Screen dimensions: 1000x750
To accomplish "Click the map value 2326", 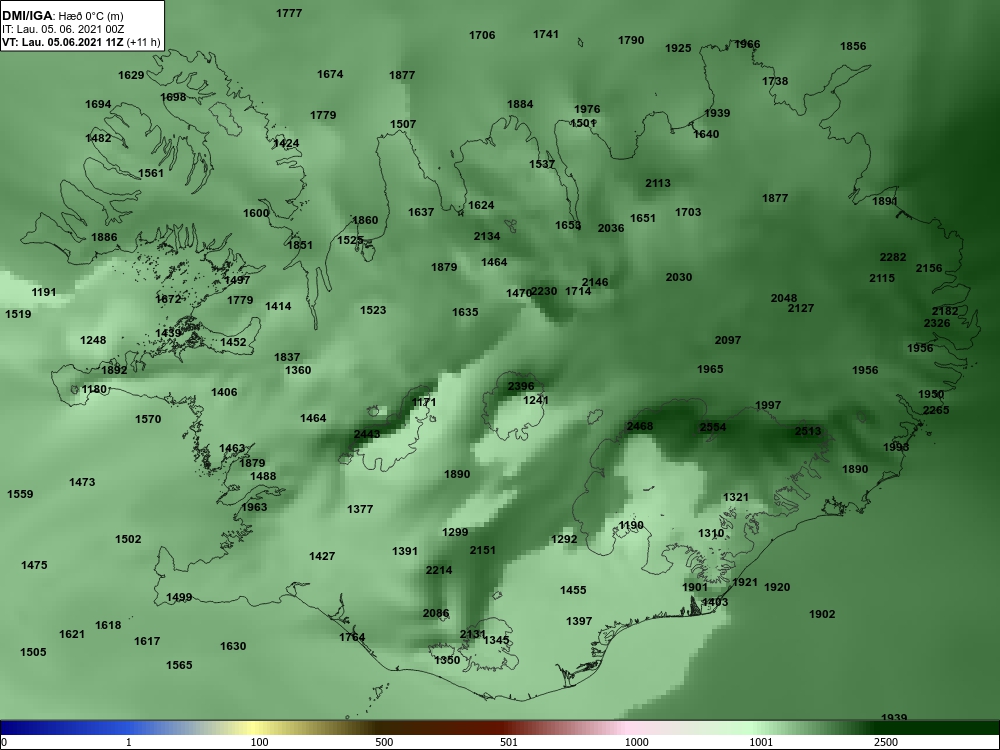I will pyautogui.click(x=937, y=323).
